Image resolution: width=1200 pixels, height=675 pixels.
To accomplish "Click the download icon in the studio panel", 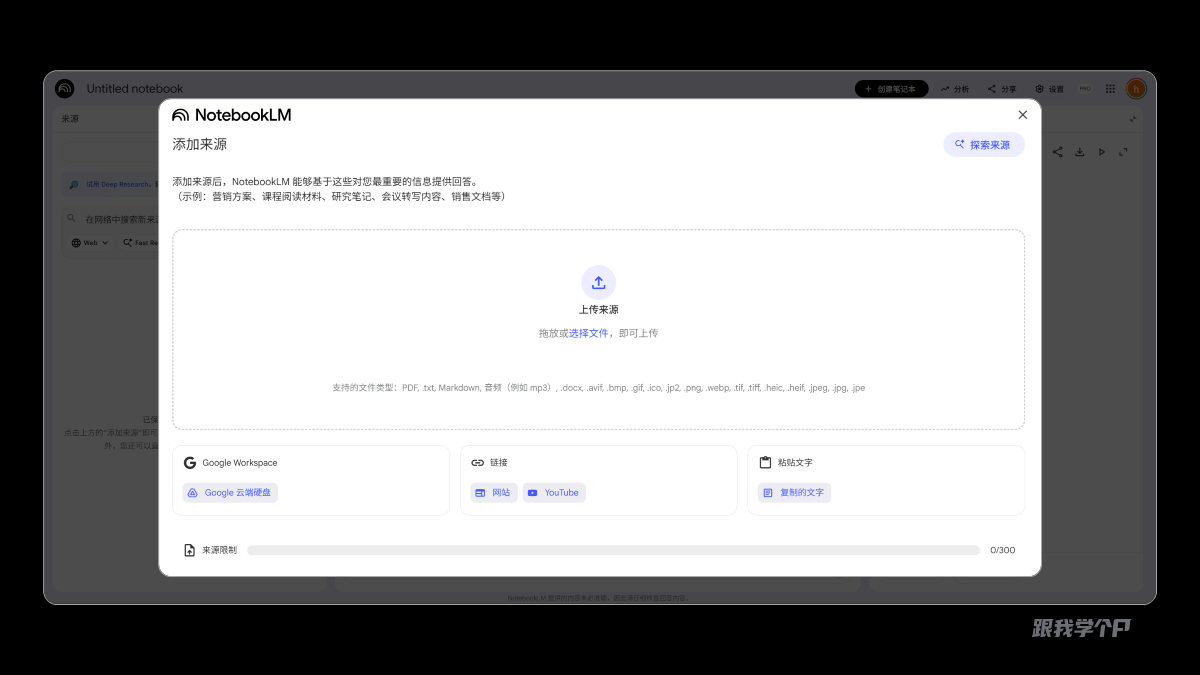I will click(x=1079, y=151).
